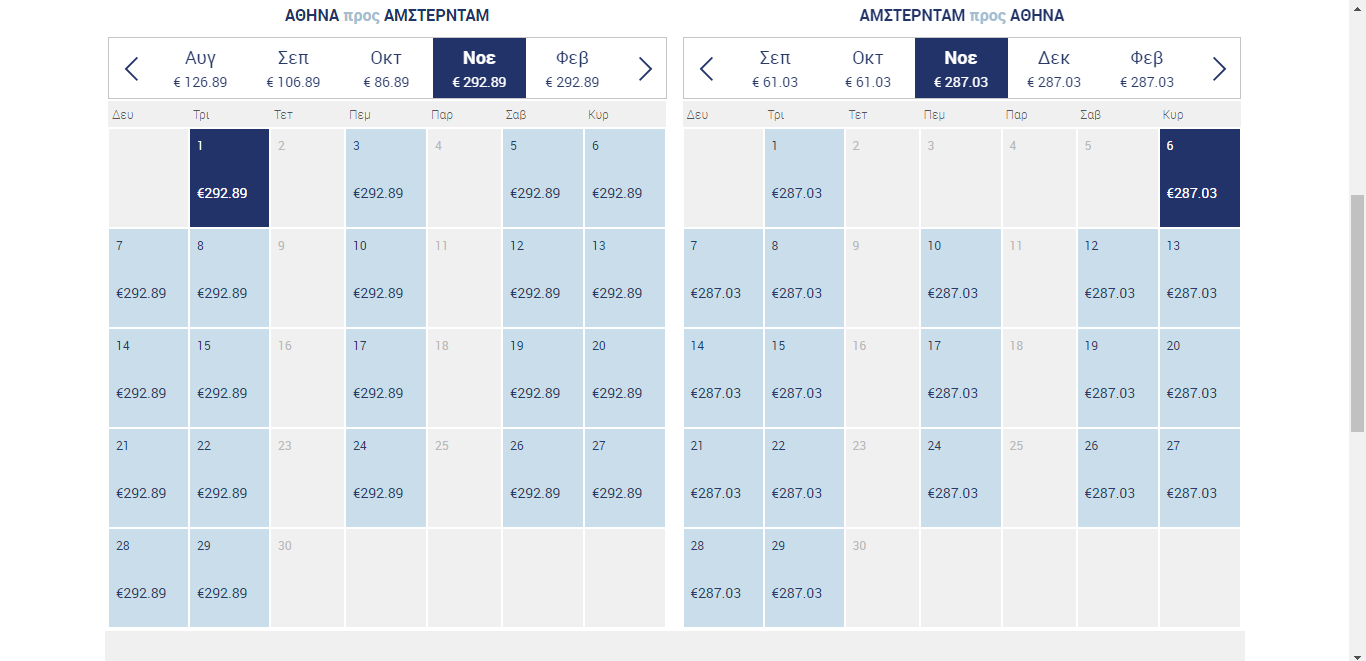
Task: Select Αυγ €126.89 month tab, outbound
Action: (200, 68)
